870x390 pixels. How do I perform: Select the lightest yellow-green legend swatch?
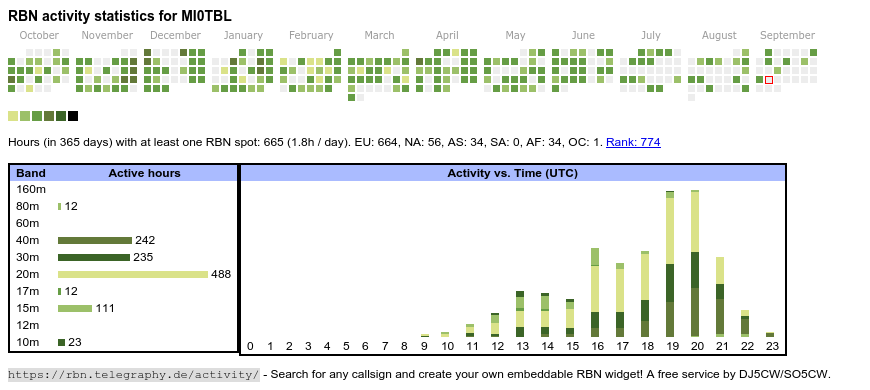(x=13, y=116)
